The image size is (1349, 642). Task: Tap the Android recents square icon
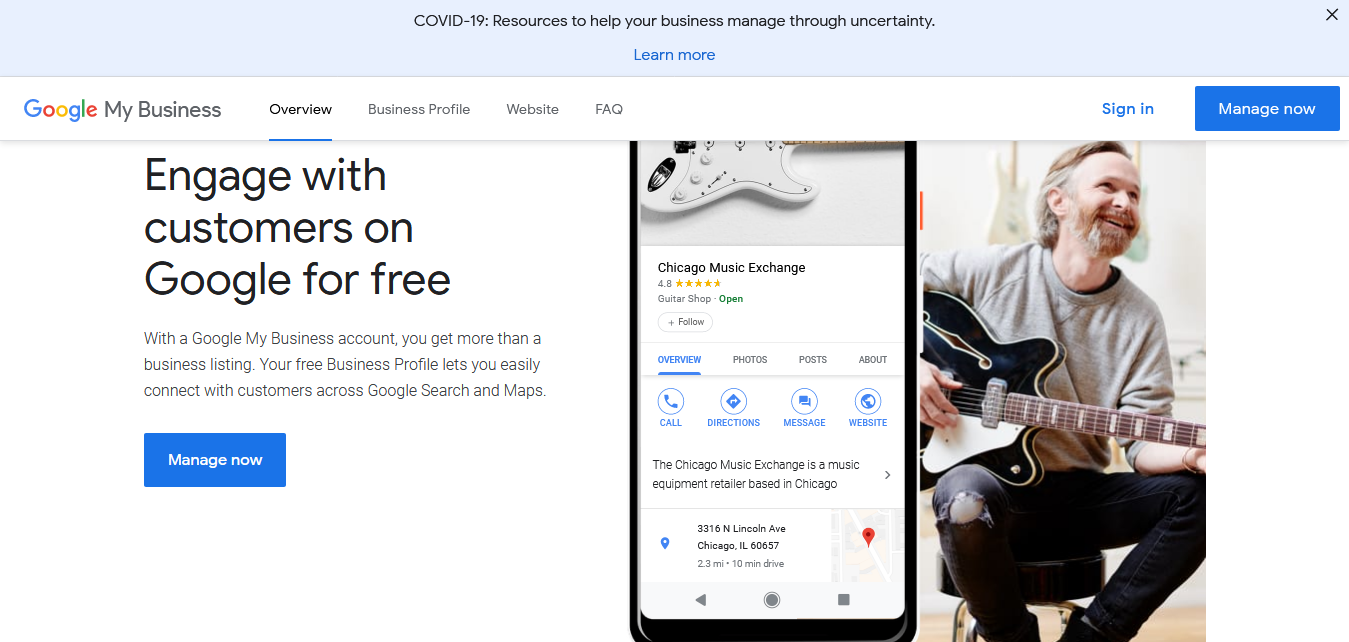[843, 600]
